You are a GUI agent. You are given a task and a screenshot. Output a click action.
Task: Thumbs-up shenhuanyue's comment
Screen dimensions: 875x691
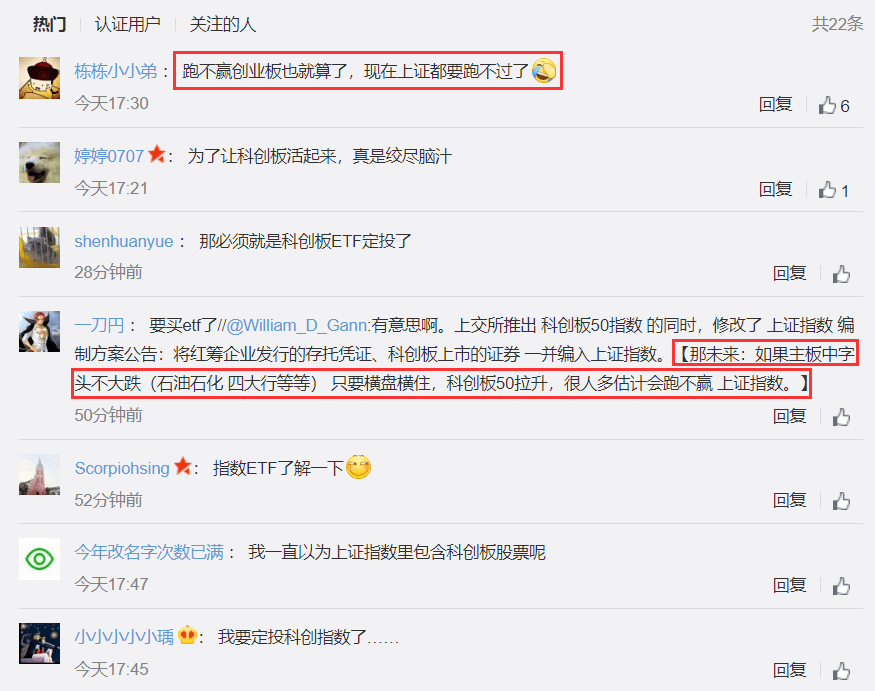coord(842,274)
